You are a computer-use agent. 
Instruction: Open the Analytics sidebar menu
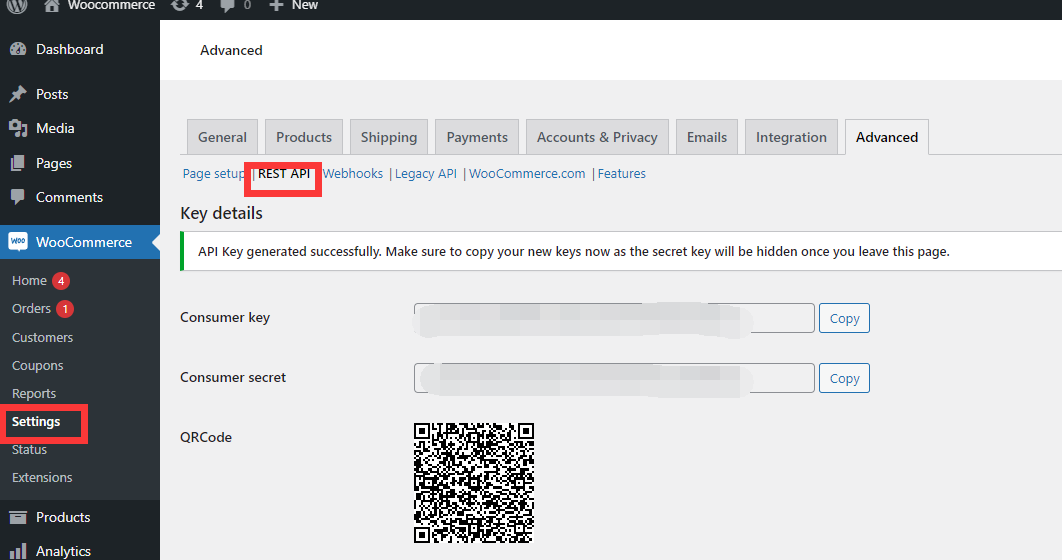(63, 551)
